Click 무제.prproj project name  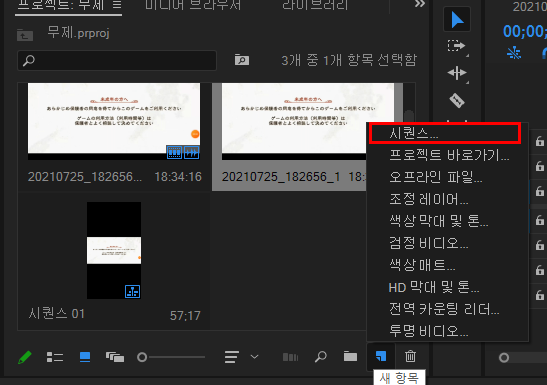(x=78, y=33)
